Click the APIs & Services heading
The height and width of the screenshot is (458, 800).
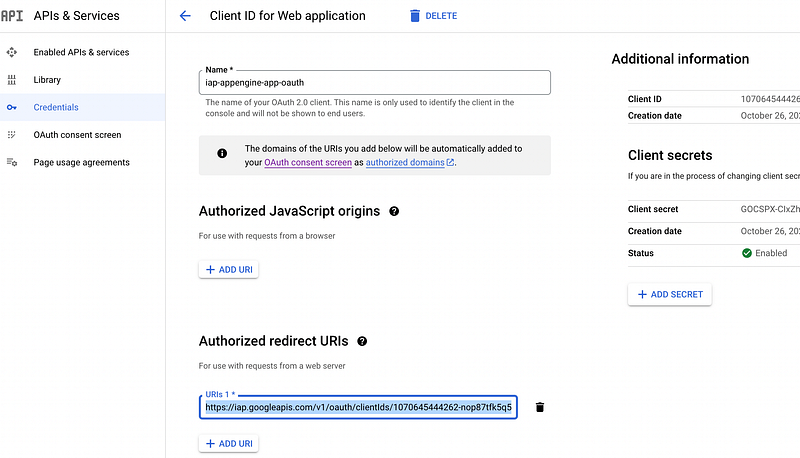click(x=77, y=16)
